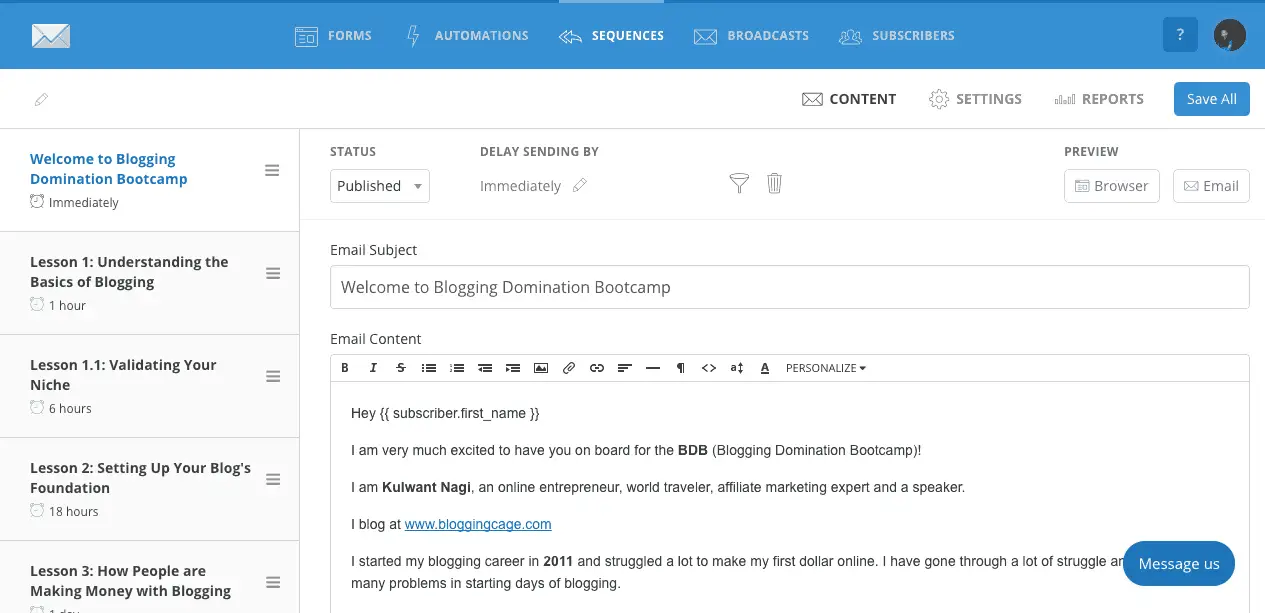Image resolution: width=1265 pixels, height=613 pixels.
Task: Switch to the REPORTS tab
Action: click(1099, 99)
